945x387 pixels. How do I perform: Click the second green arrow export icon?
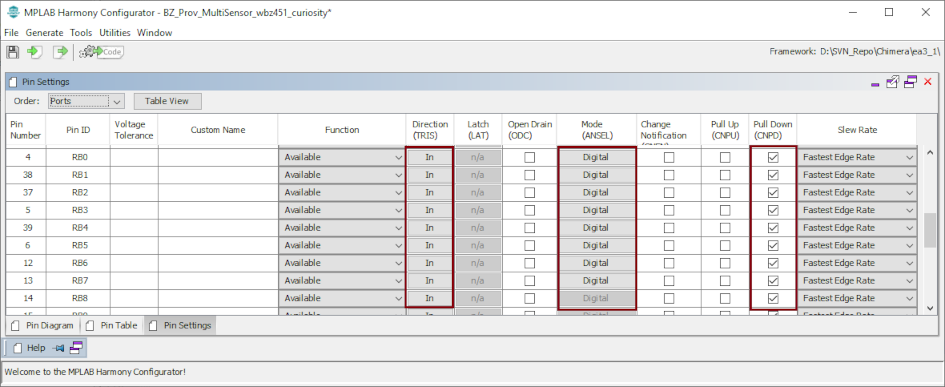pos(60,52)
